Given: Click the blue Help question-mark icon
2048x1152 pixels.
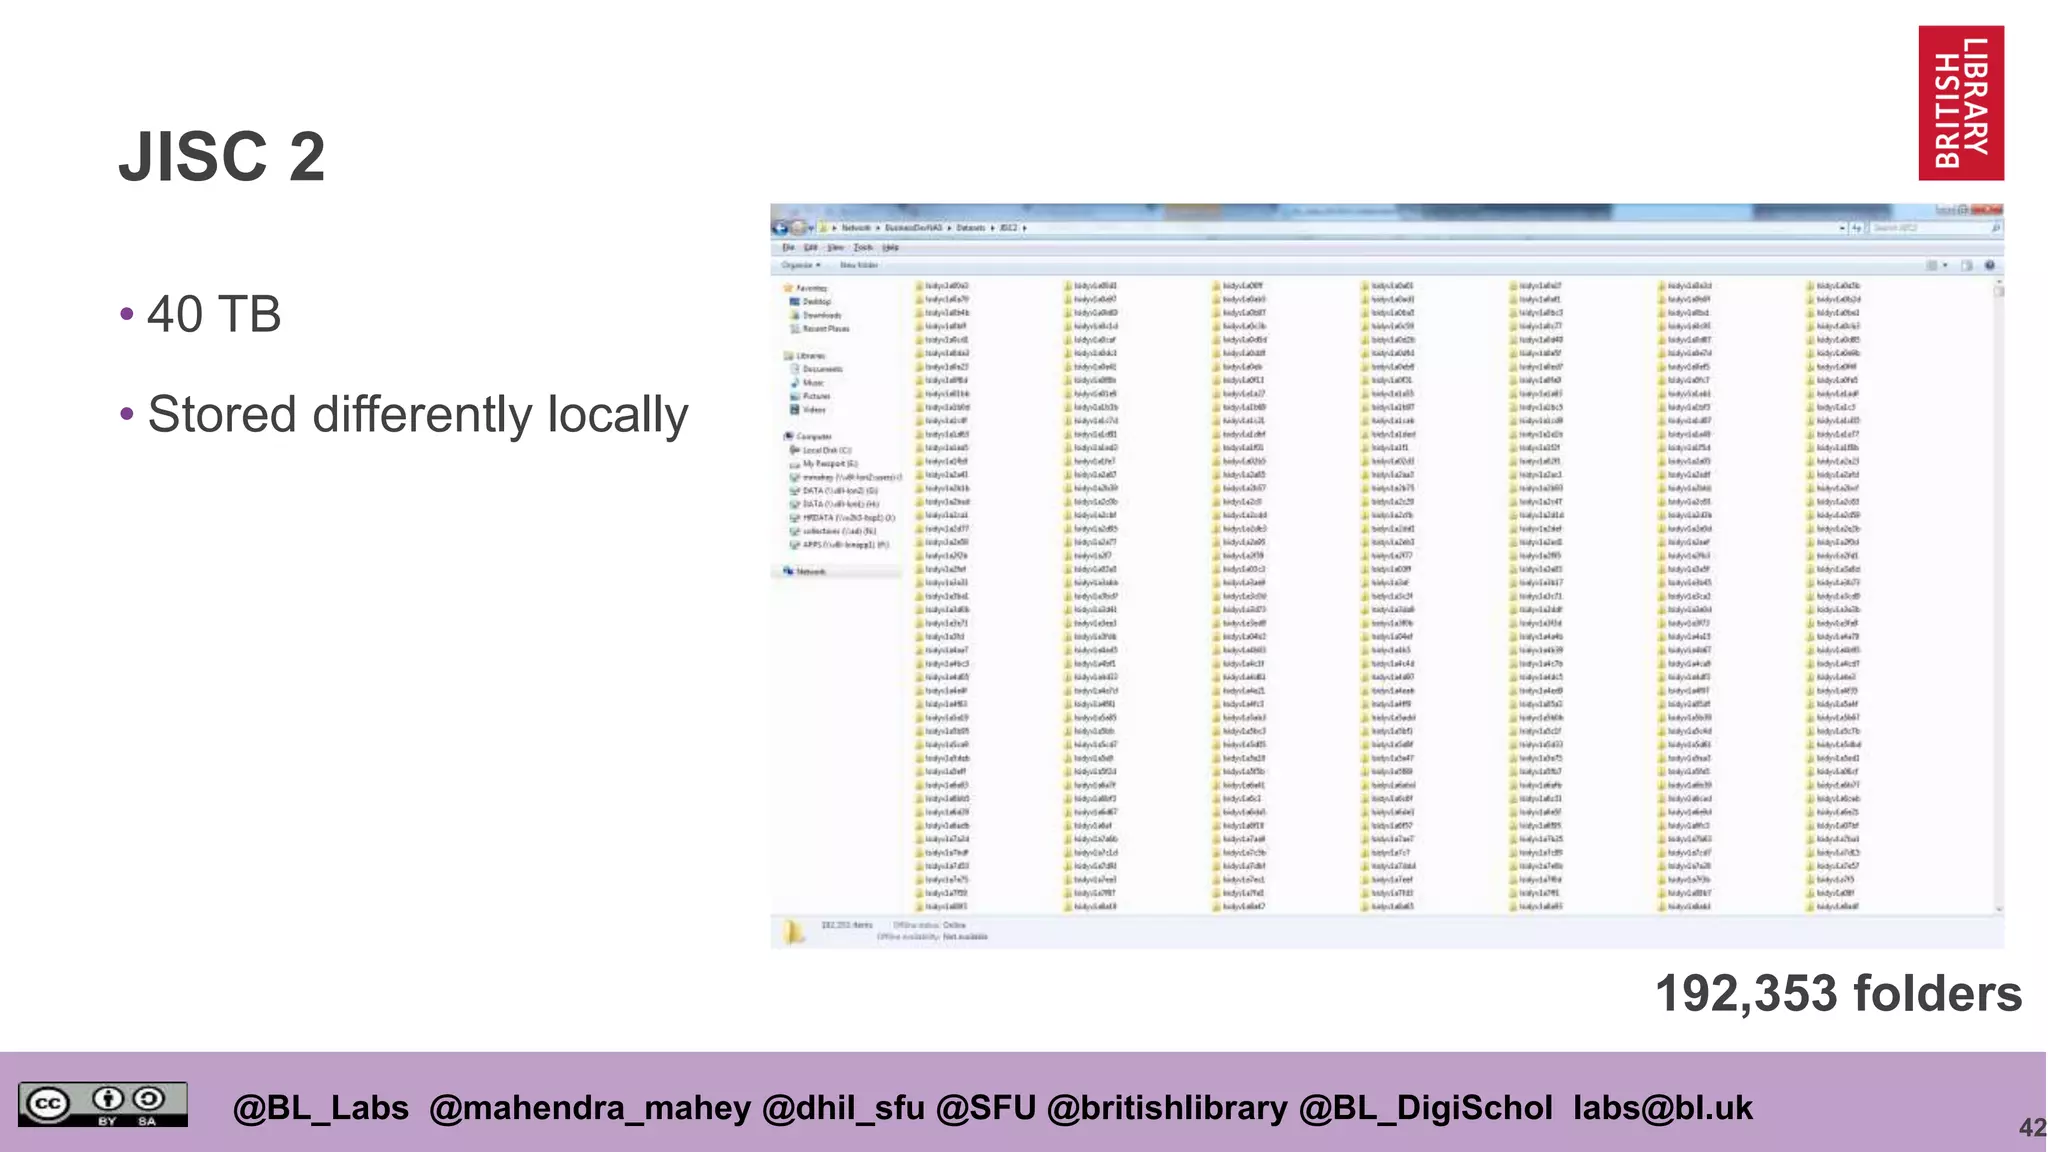Looking at the screenshot, I should click(1989, 265).
